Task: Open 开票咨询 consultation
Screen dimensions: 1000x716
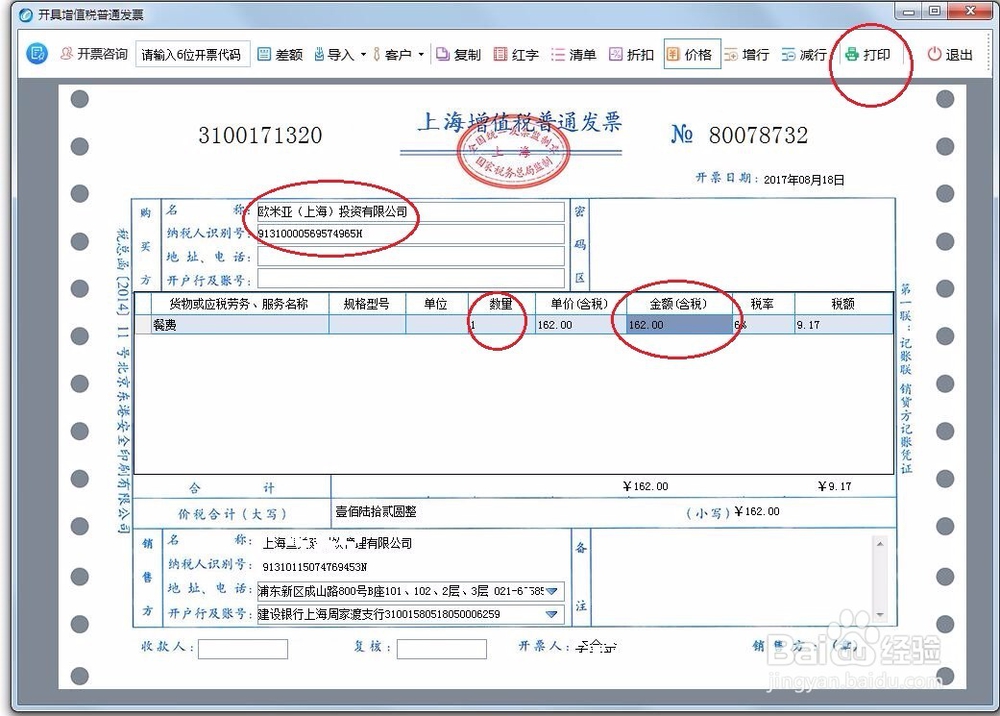Action: pyautogui.click(x=94, y=54)
